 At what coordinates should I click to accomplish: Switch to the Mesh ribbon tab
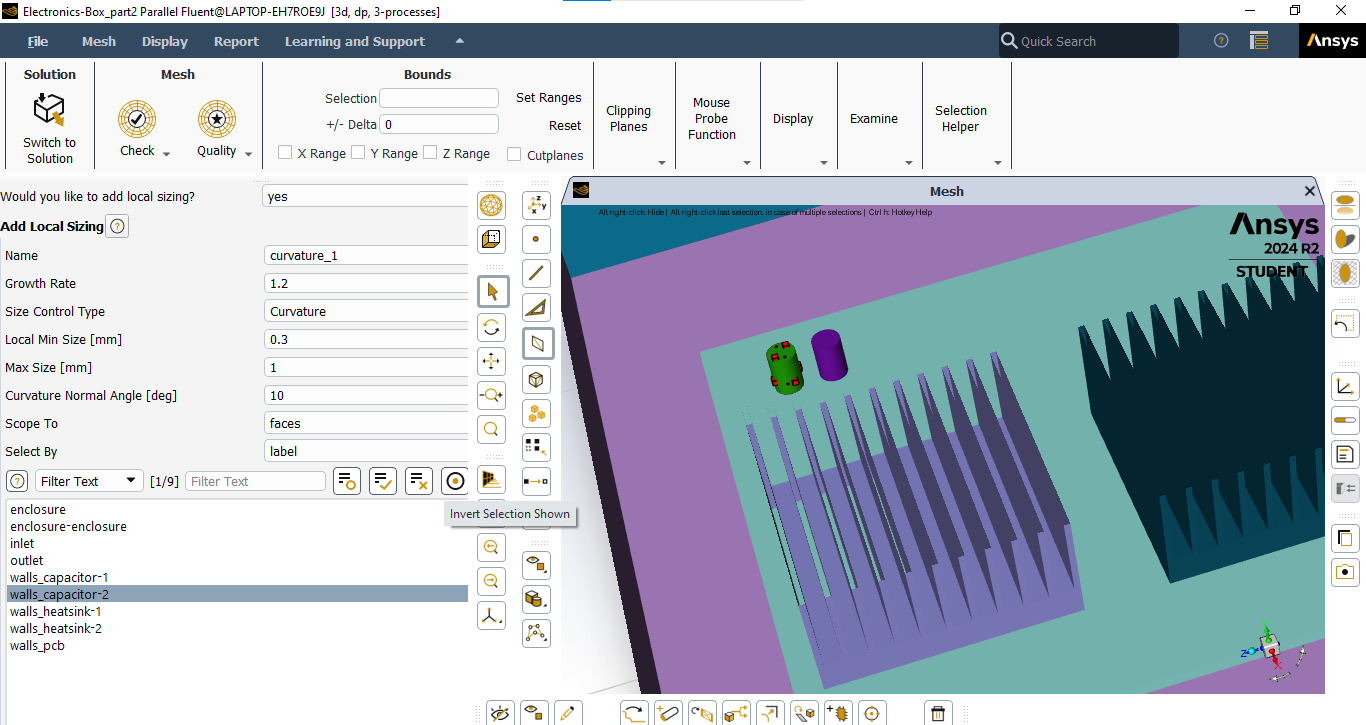coord(99,41)
